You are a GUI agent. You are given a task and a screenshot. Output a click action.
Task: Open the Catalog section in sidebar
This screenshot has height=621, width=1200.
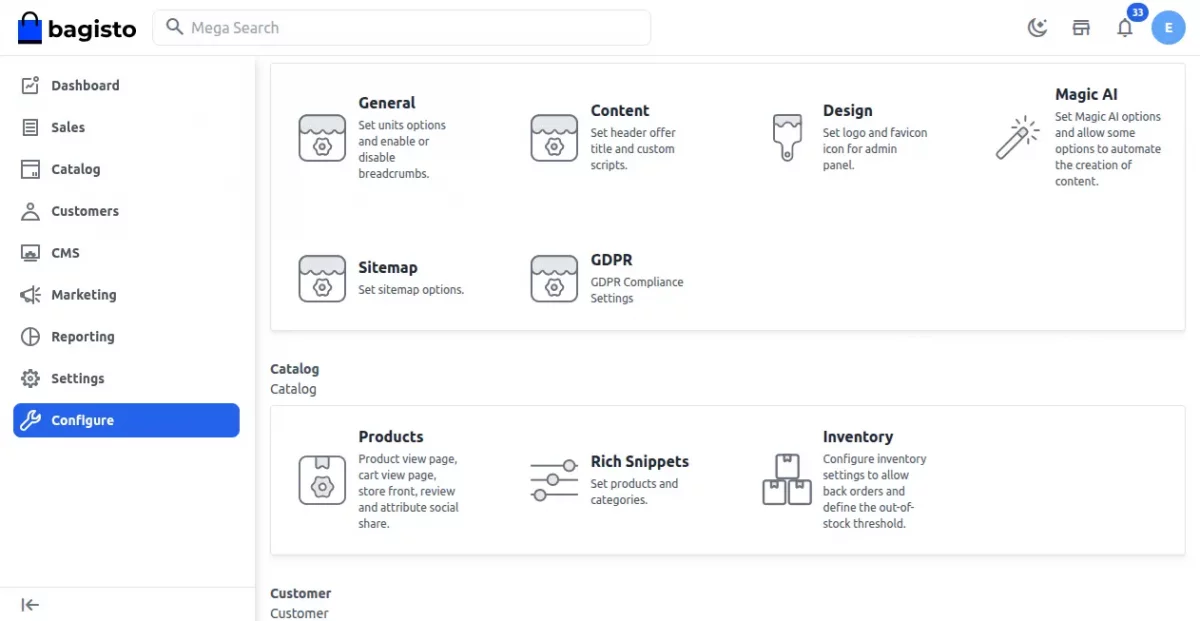tap(75, 169)
